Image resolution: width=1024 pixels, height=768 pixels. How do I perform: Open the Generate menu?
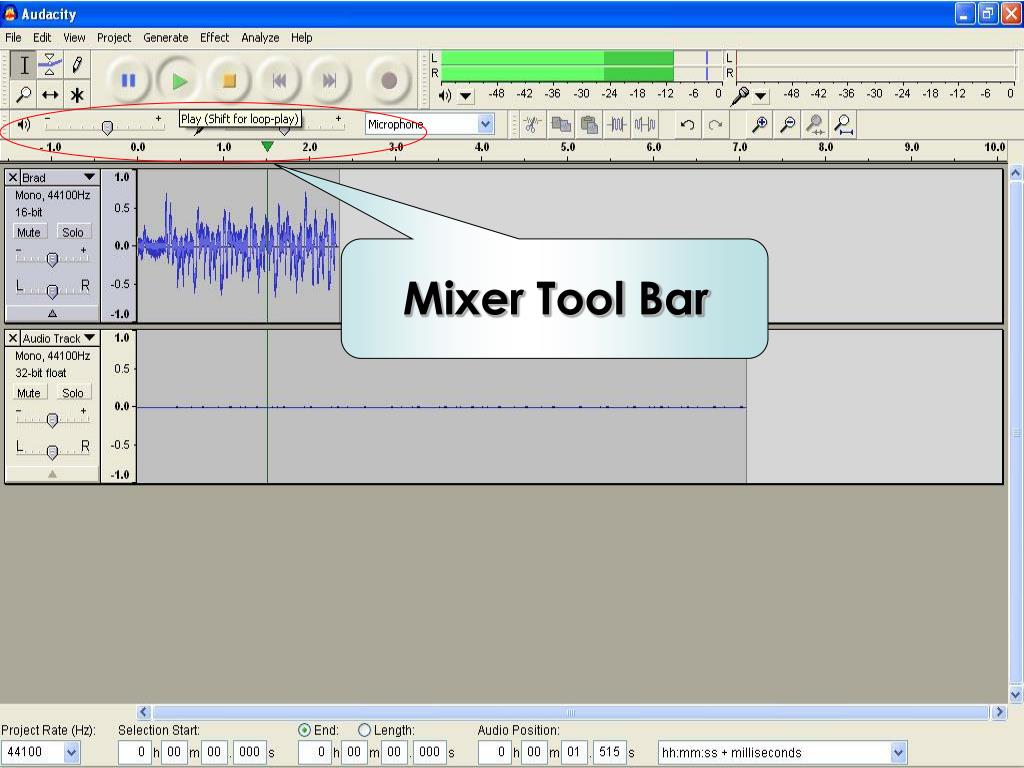coord(165,37)
